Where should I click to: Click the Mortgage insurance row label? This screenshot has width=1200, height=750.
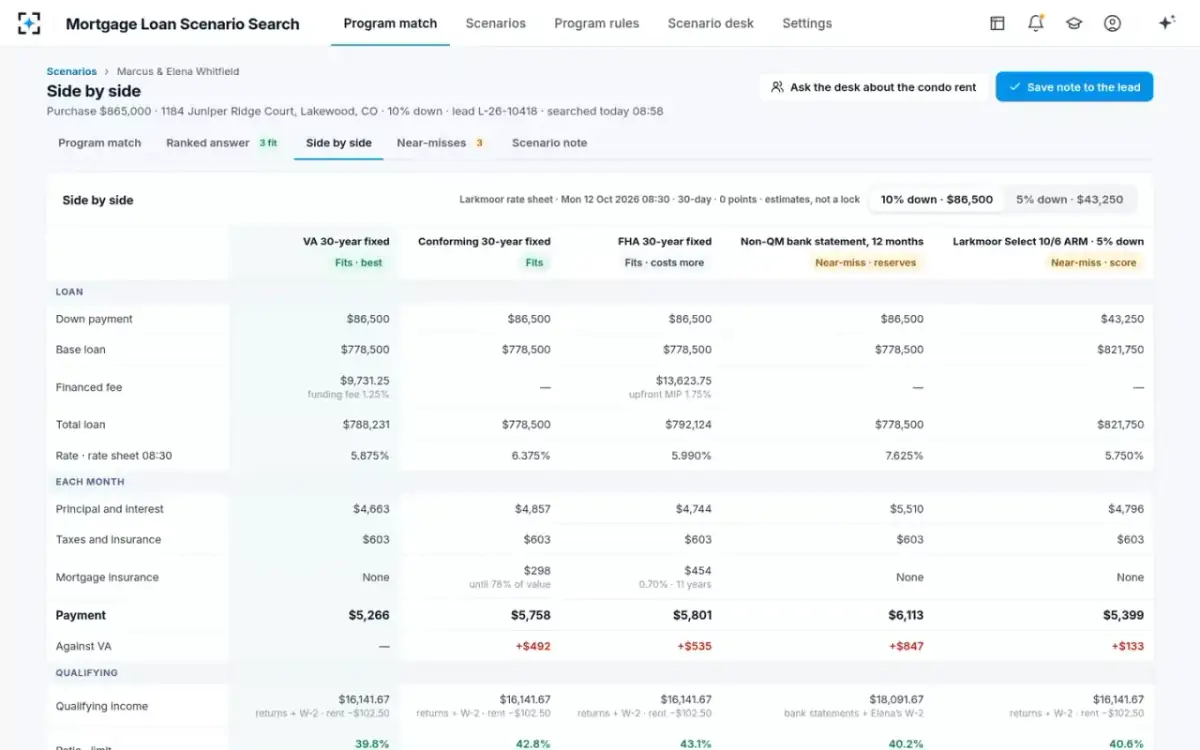[107, 578]
